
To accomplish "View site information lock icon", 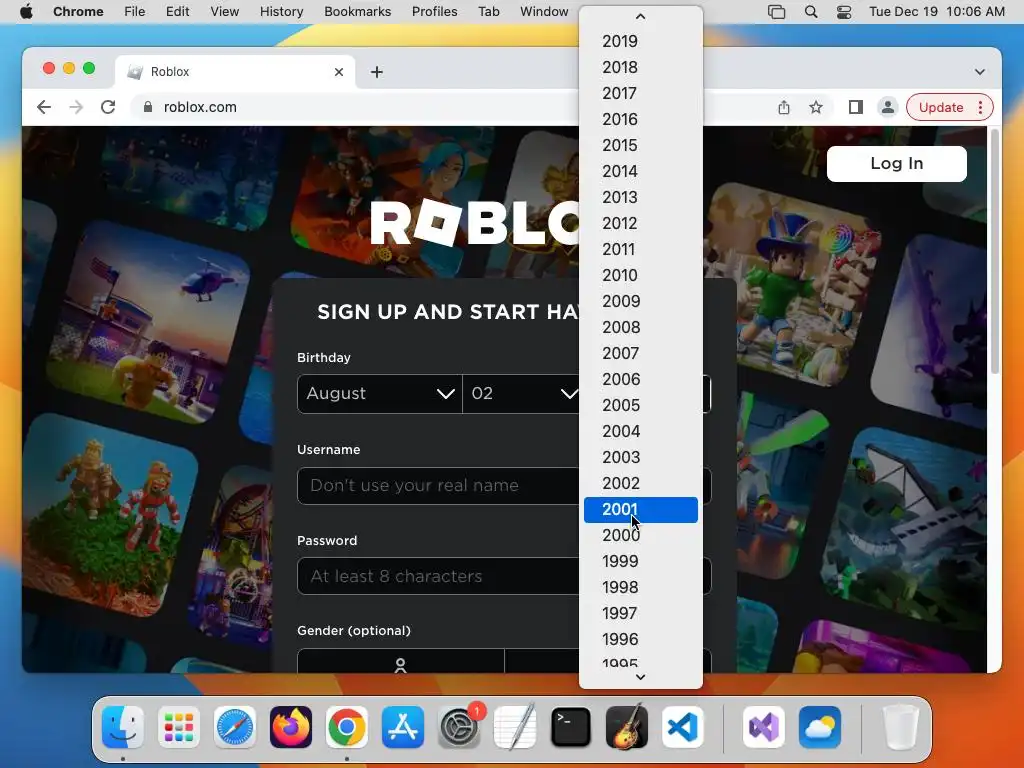I will click(x=148, y=107).
